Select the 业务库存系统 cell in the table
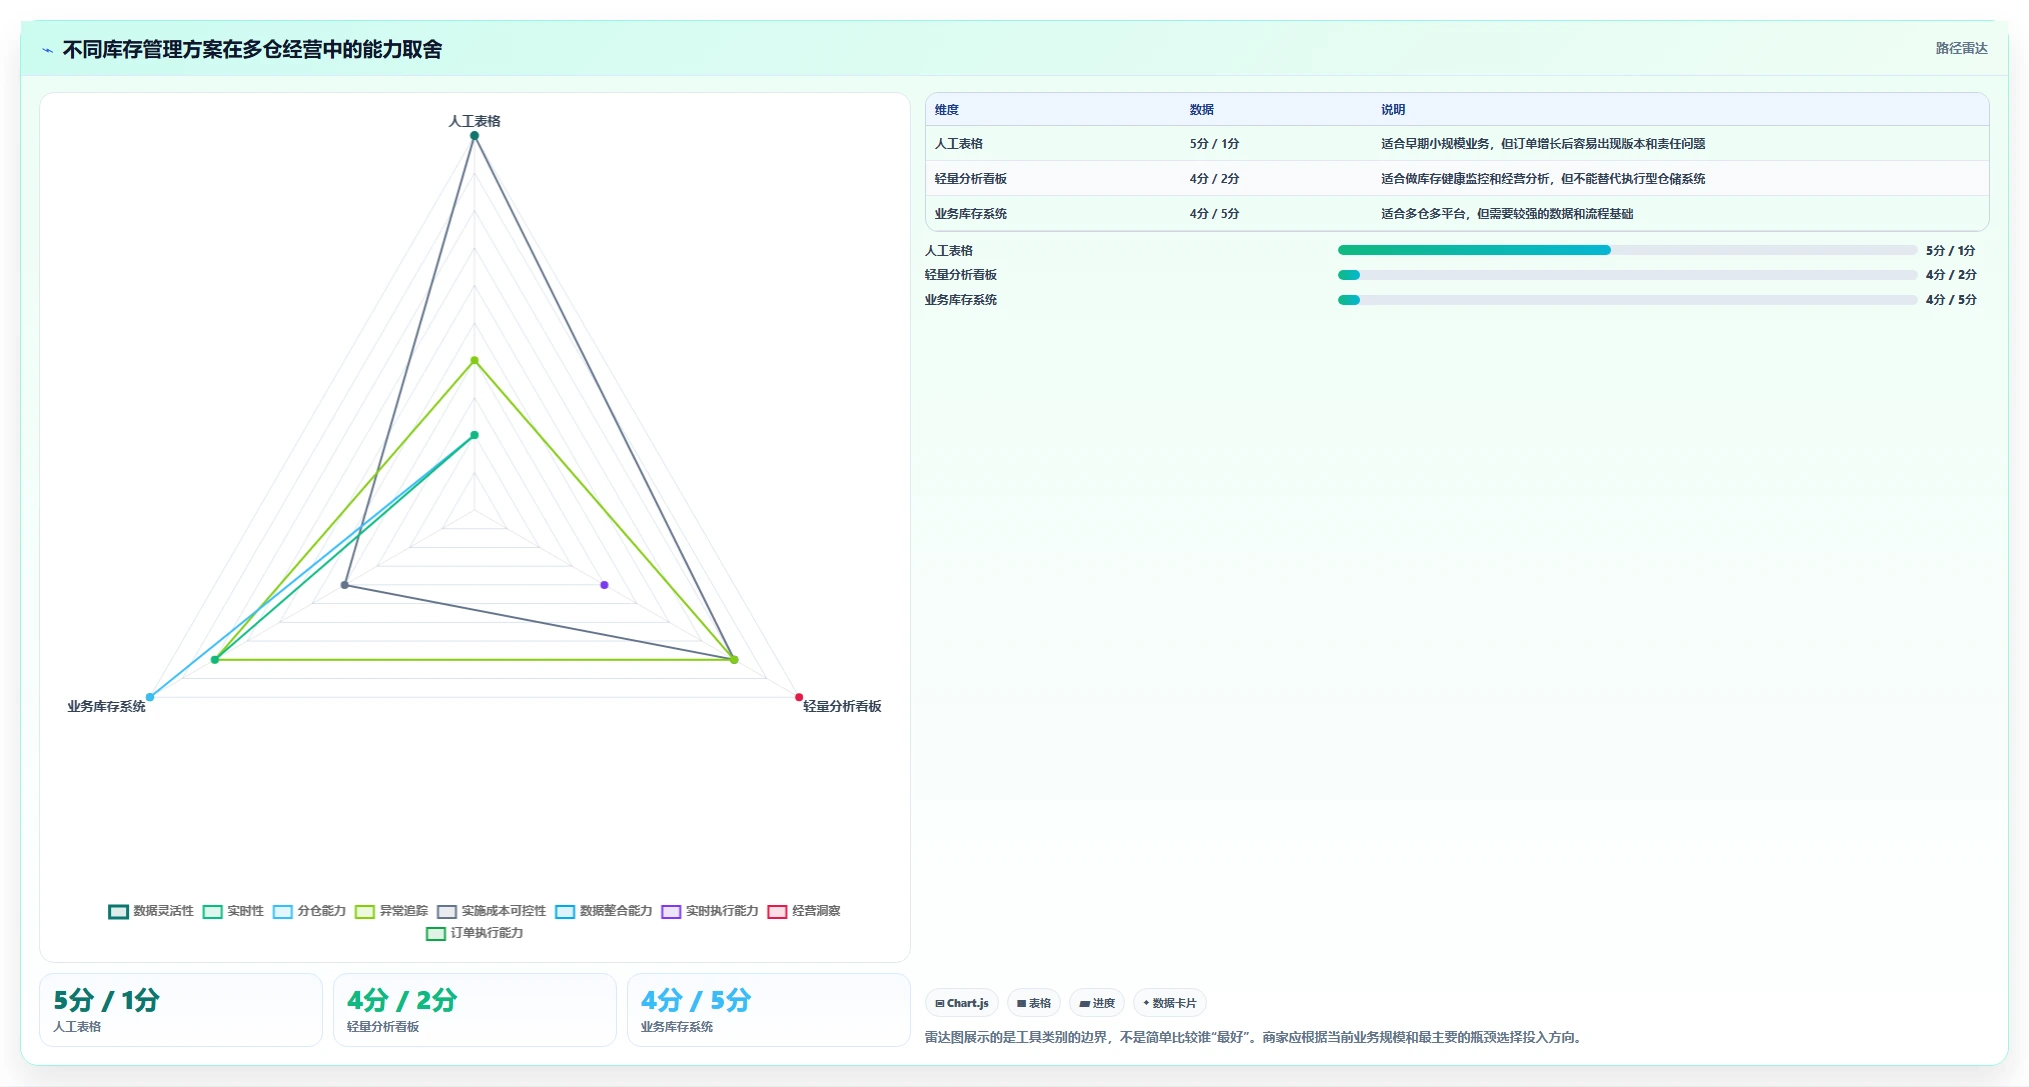This screenshot has height=1087, width=2029. pyautogui.click(x=971, y=214)
